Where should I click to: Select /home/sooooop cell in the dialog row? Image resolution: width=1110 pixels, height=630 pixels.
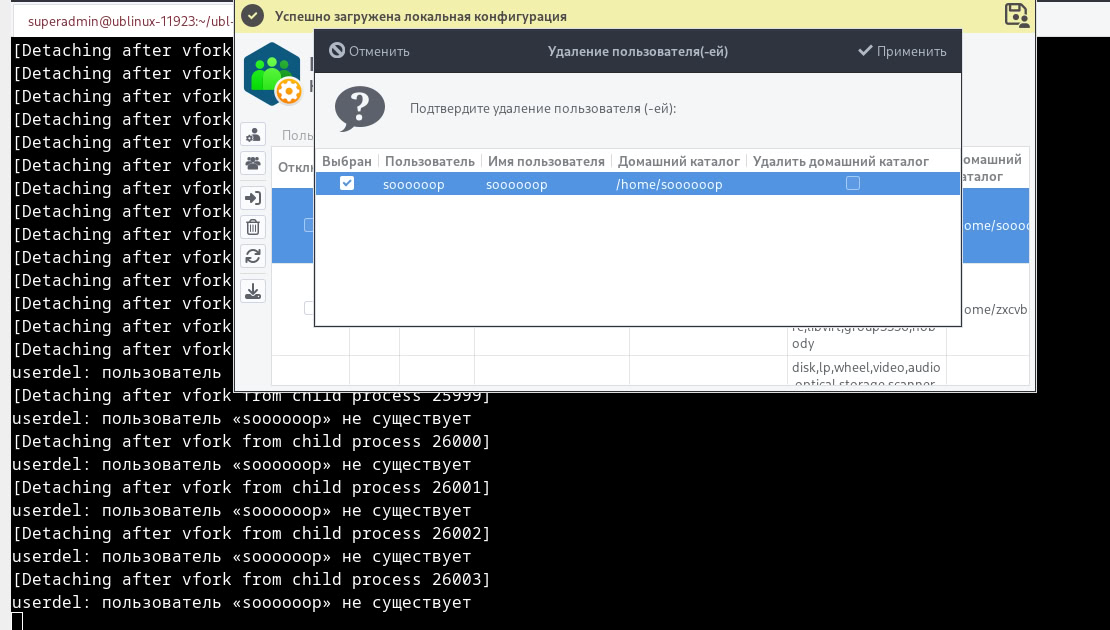(x=669, y=185)
